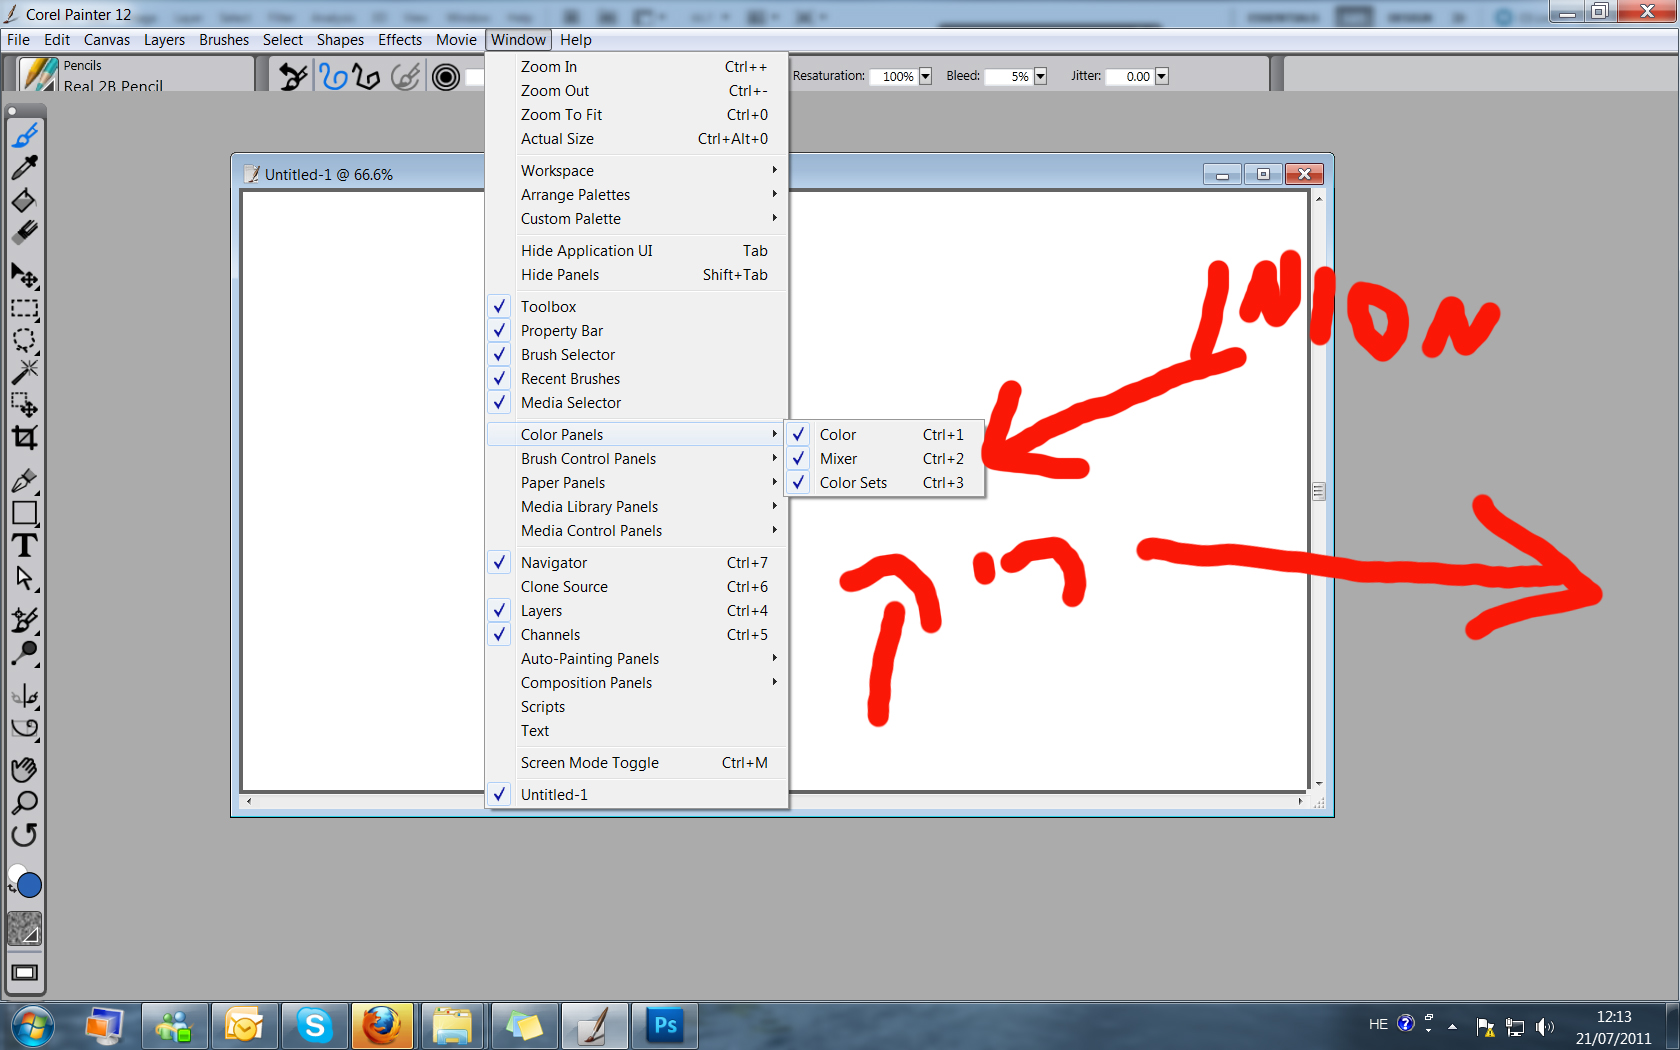Expand the Media Library Panels submenu
The width and height of the screenshot is (1680, 1050).
point(637,507)
